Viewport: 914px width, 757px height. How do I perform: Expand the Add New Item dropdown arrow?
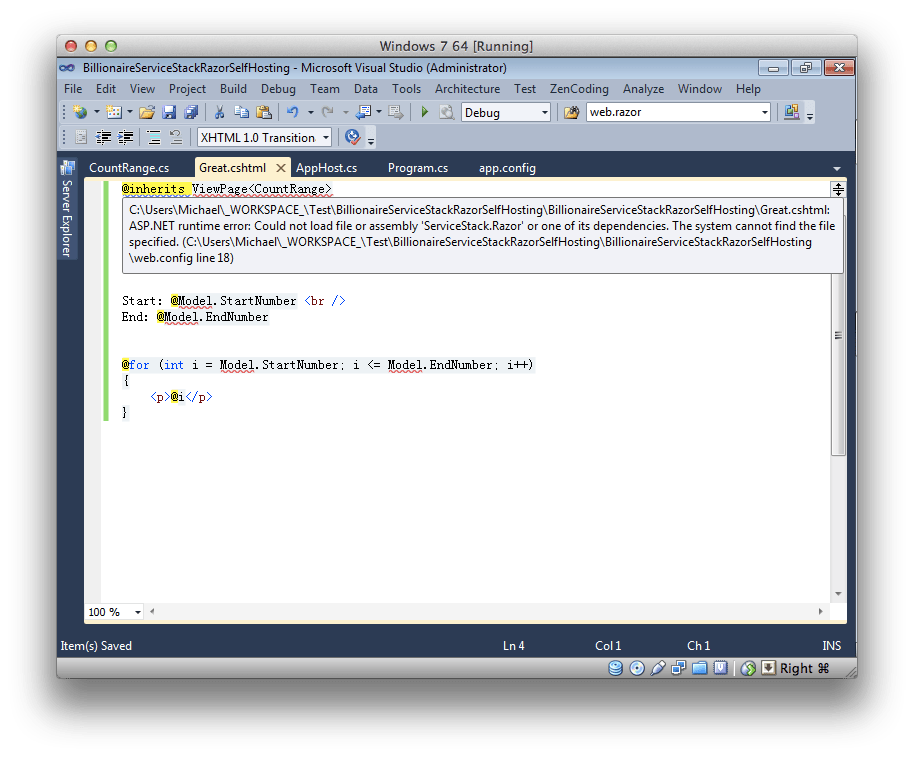(x=130, y=112)
